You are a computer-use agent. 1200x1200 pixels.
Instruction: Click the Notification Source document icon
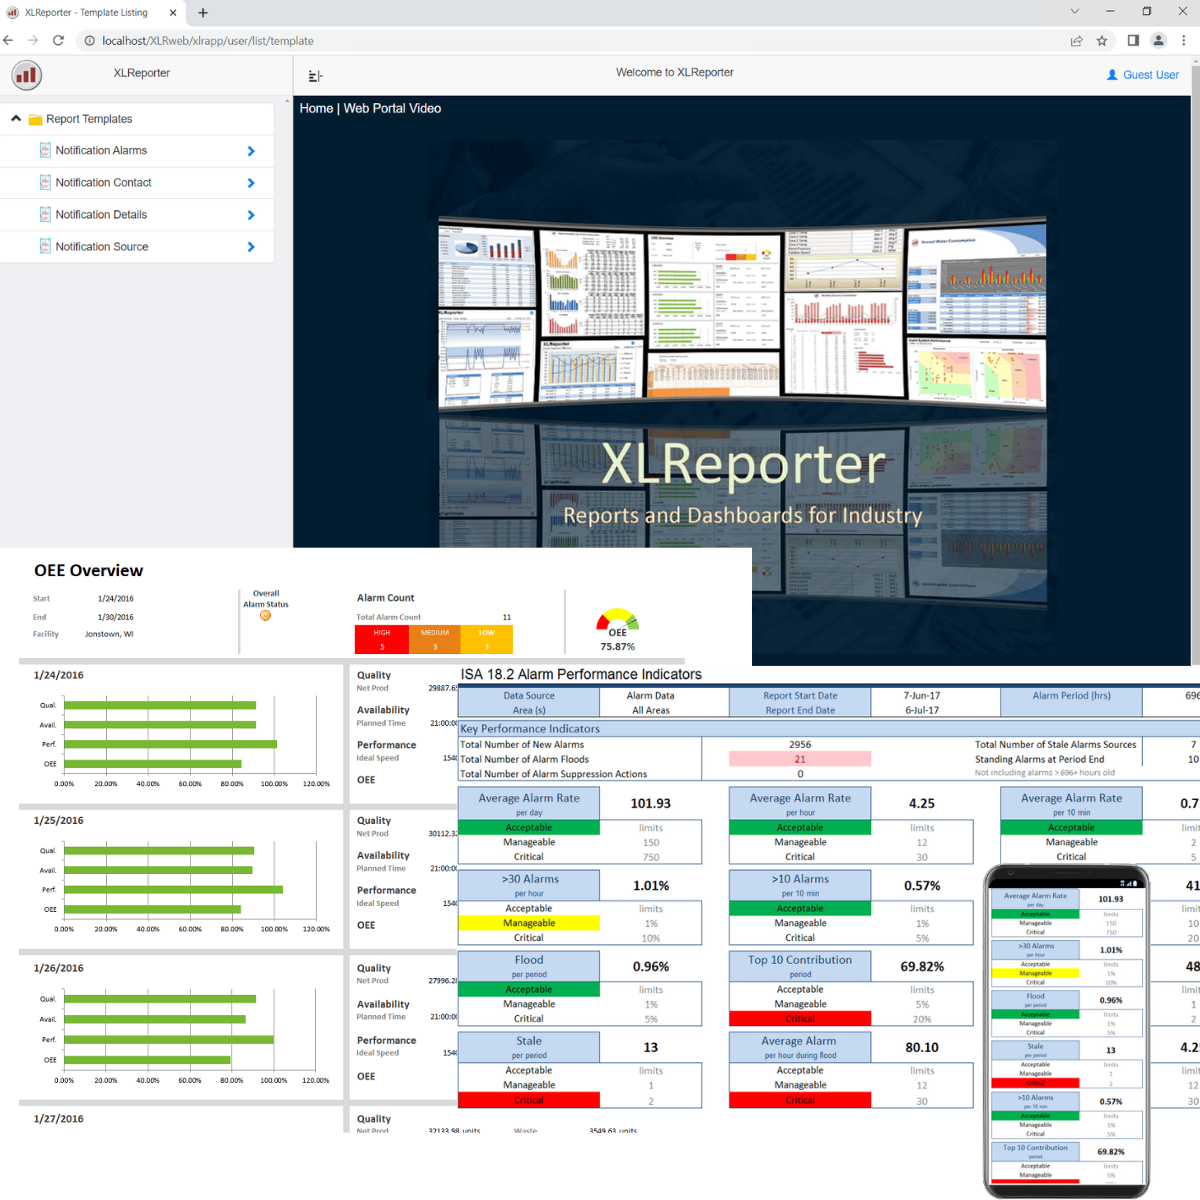[45, 246]
